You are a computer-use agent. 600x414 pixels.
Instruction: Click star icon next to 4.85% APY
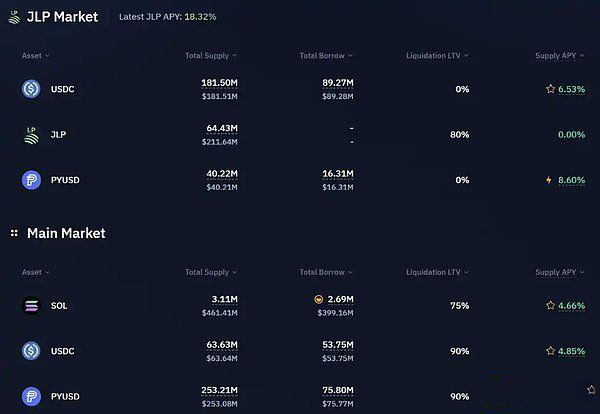click(x=550, y=351)
